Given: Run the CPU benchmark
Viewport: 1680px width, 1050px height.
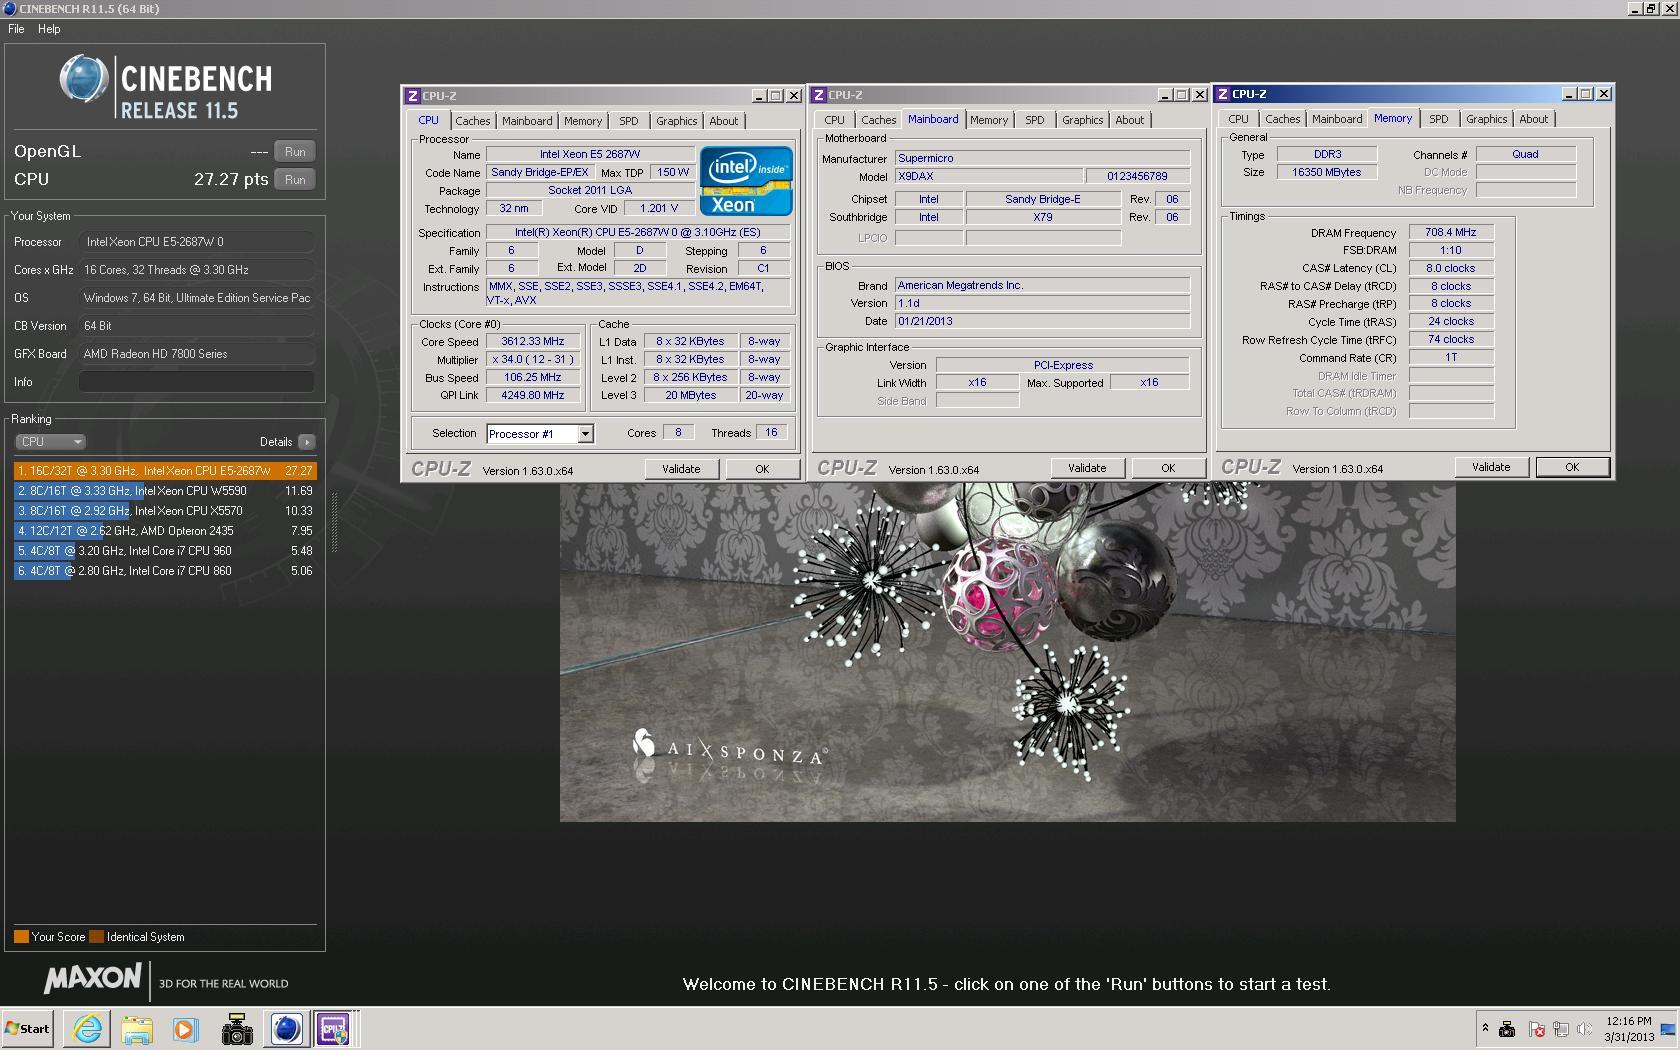Looking at the screenshot, I should tap(295, 180).
